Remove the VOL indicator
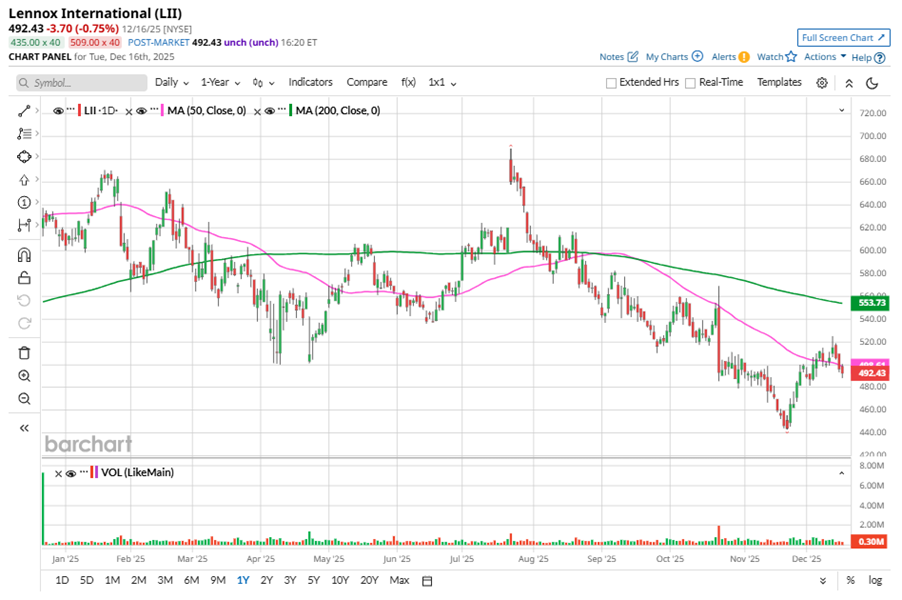Screen dimensions: 902x600 58,474
